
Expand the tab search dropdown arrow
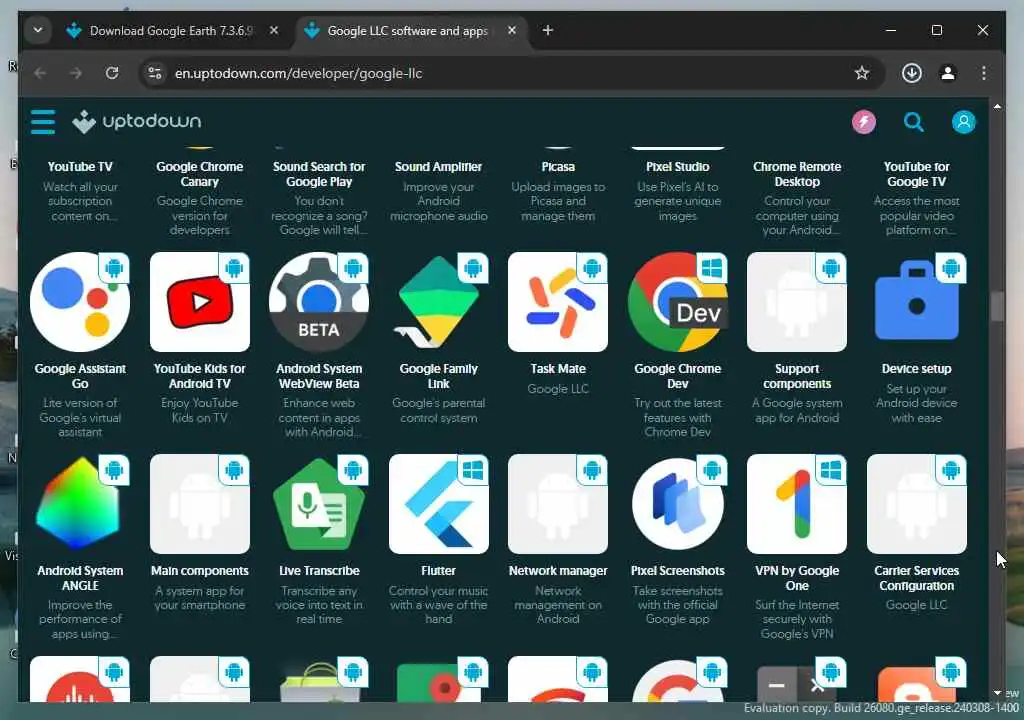(38, 30)
